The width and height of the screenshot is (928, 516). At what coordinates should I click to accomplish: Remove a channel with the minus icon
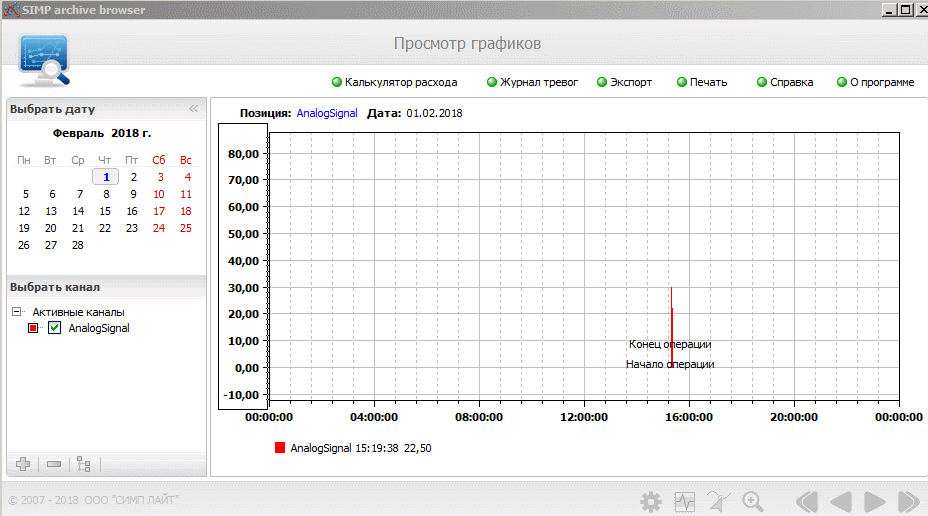tap(54, 464)
